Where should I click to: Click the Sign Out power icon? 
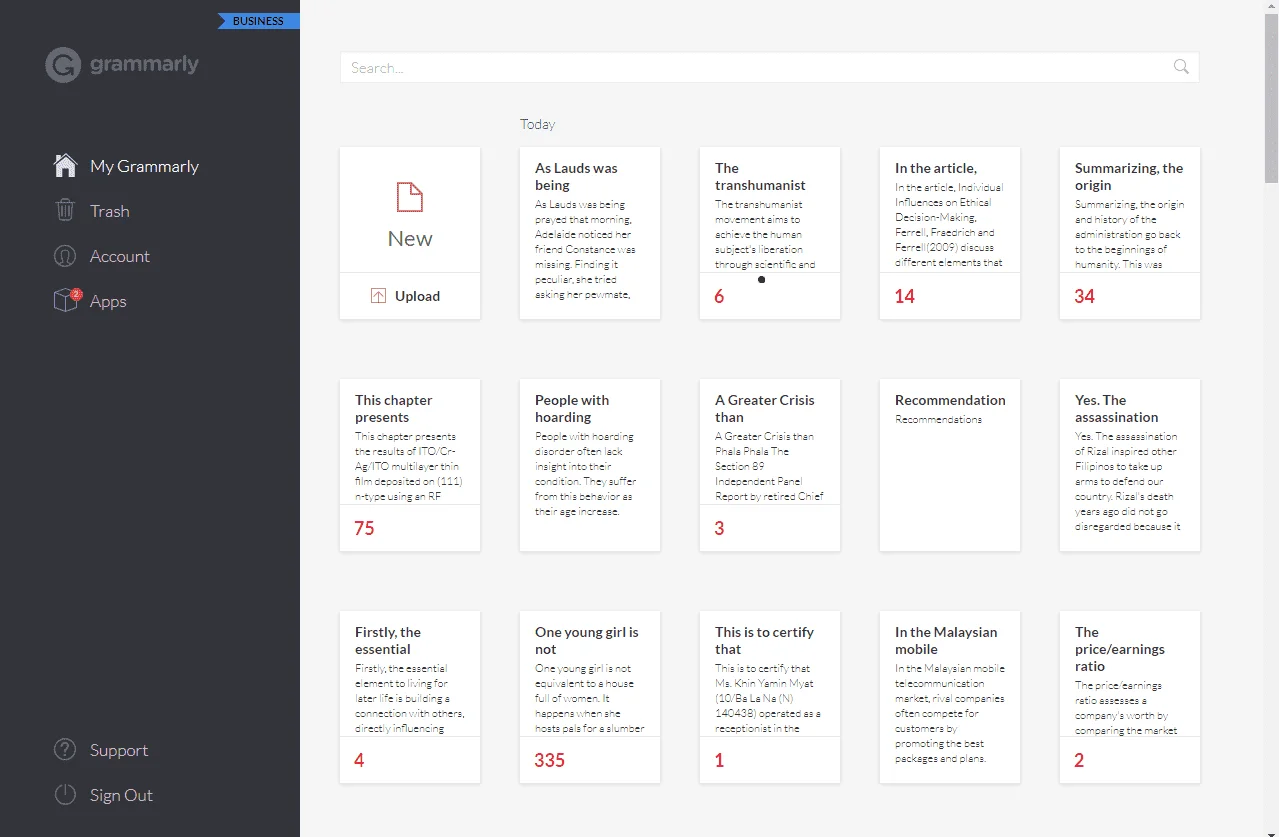click(x=65, y=795)
